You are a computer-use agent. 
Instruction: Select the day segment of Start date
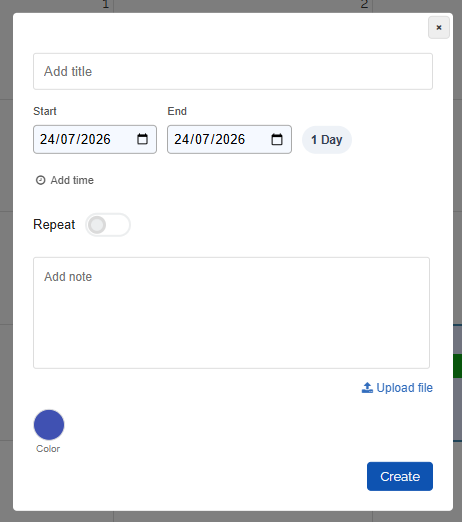click(x=47, y=139)
